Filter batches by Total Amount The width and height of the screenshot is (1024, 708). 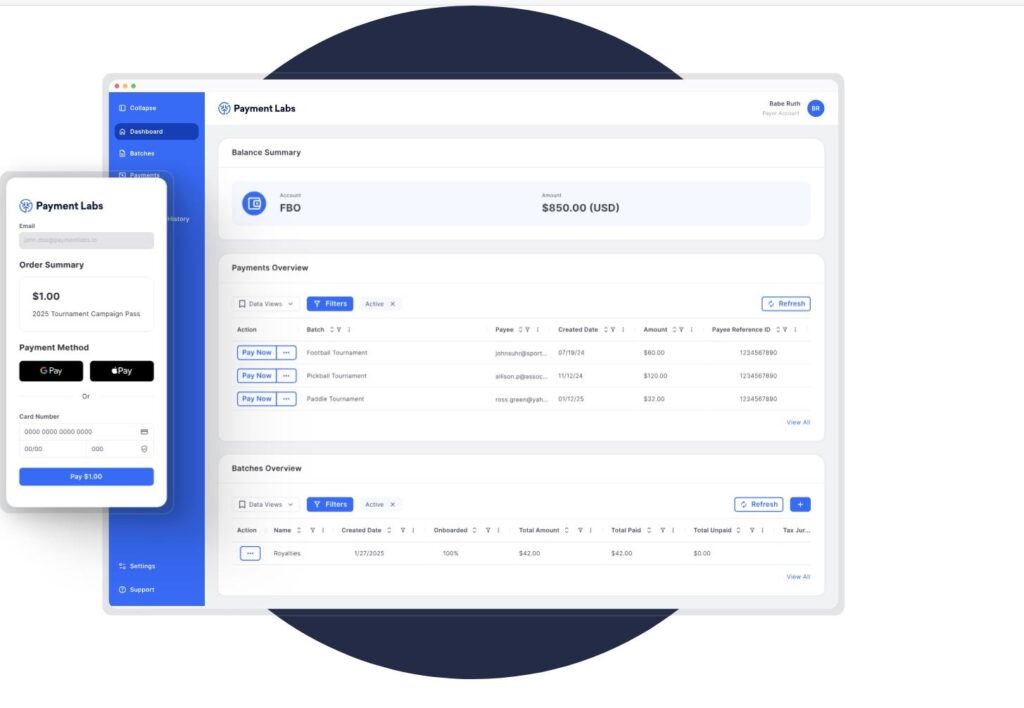tap(580, 530)
